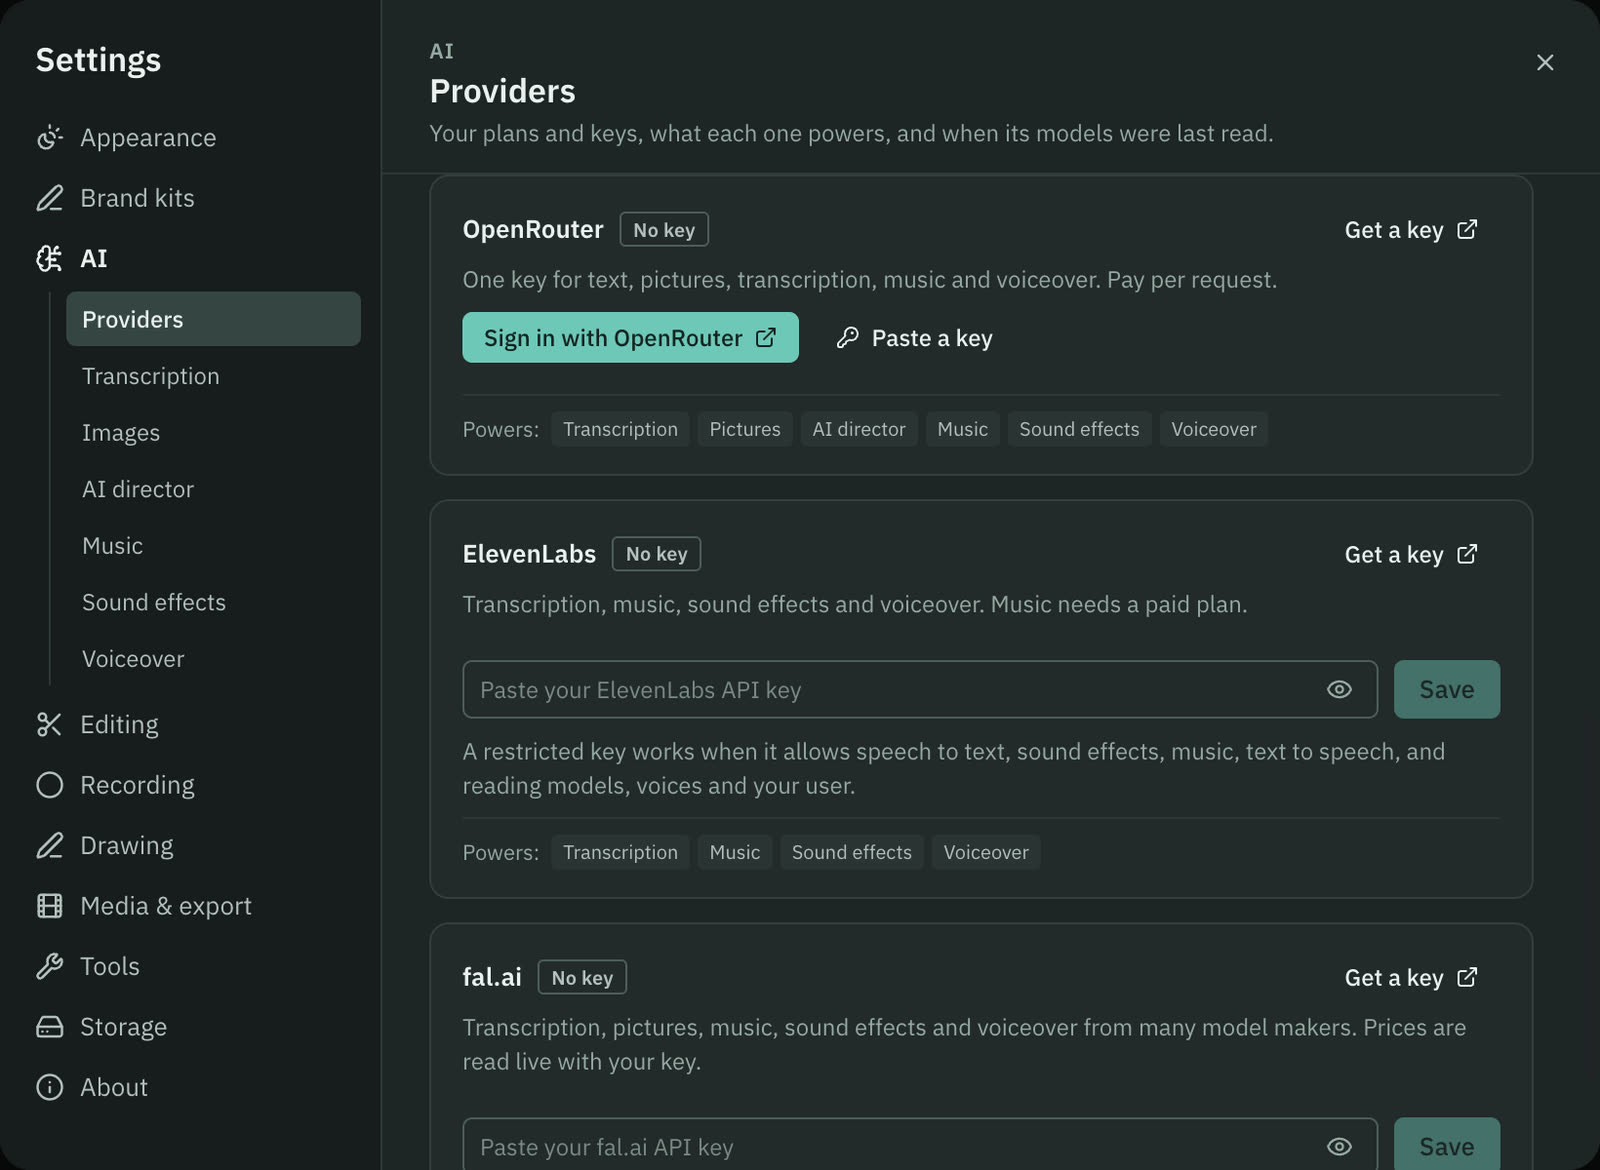Click Get a key link for fal.ai

pos(1411,977)
